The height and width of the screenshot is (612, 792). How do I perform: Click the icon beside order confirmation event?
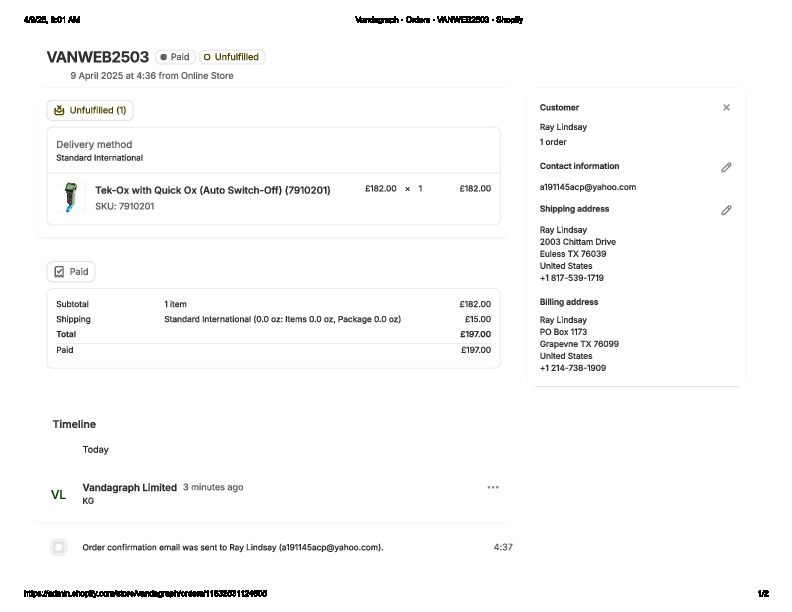click(x=59, y=547)
